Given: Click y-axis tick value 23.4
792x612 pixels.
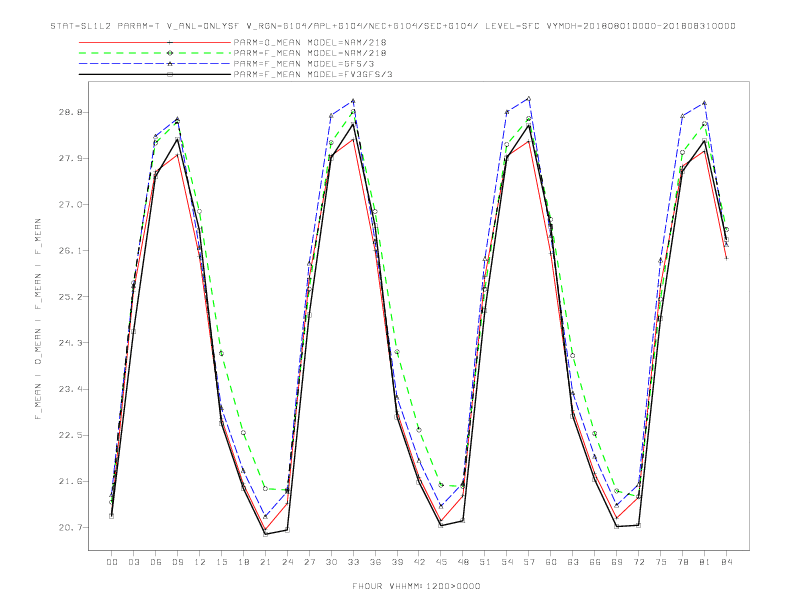Looking at the screenshot, I should [71, 389].
